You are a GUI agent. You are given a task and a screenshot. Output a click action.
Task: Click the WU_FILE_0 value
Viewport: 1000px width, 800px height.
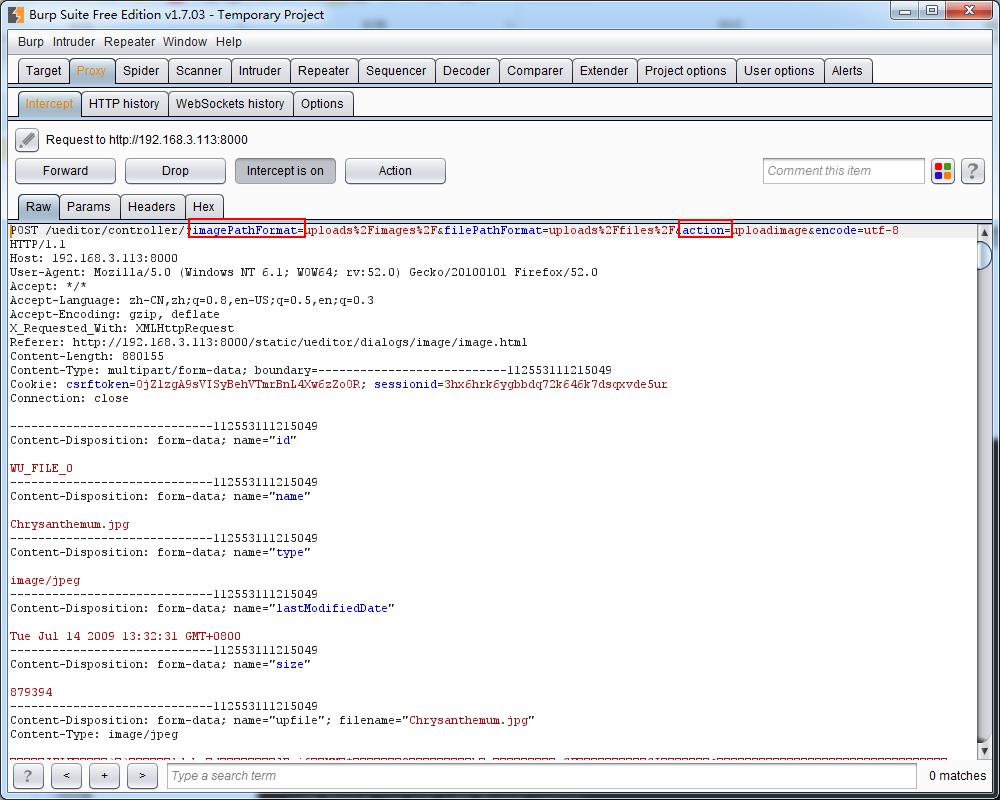pos(41,468)
